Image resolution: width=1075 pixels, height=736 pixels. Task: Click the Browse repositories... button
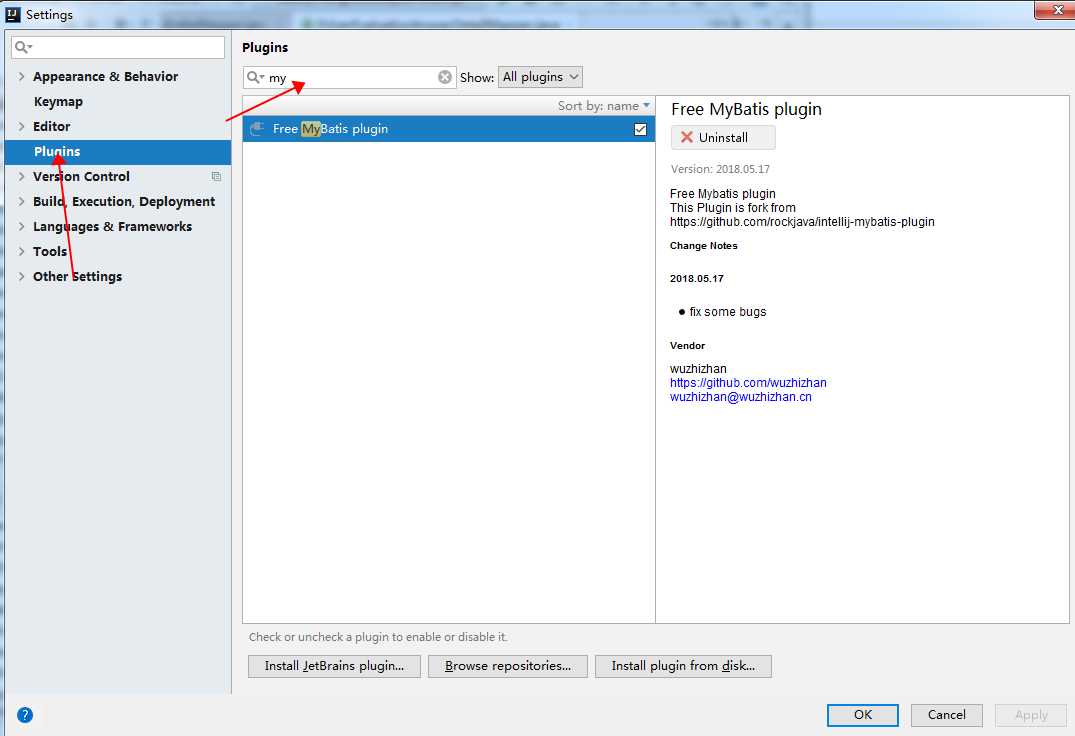click(507, 666)
